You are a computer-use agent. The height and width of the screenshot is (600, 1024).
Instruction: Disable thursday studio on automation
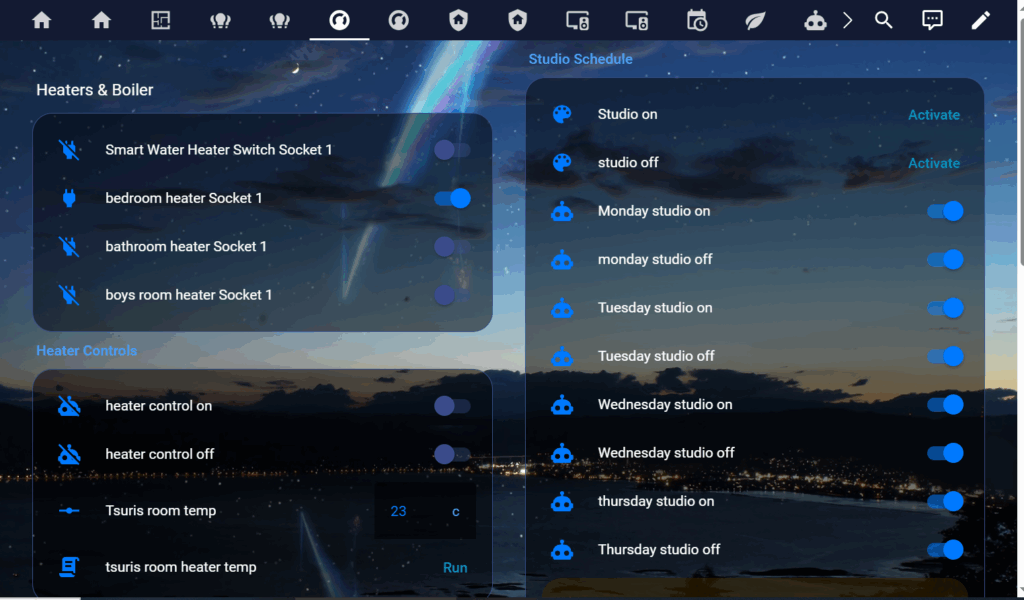pyautogui.click(x=945, y=501)
